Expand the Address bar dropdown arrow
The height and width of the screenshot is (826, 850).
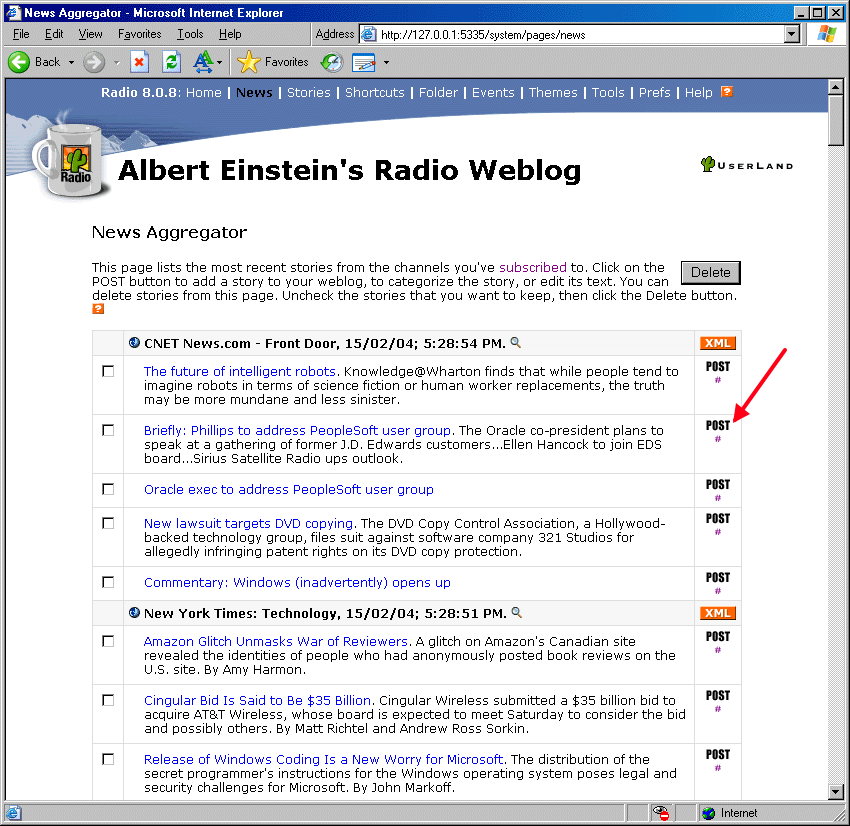792,34
